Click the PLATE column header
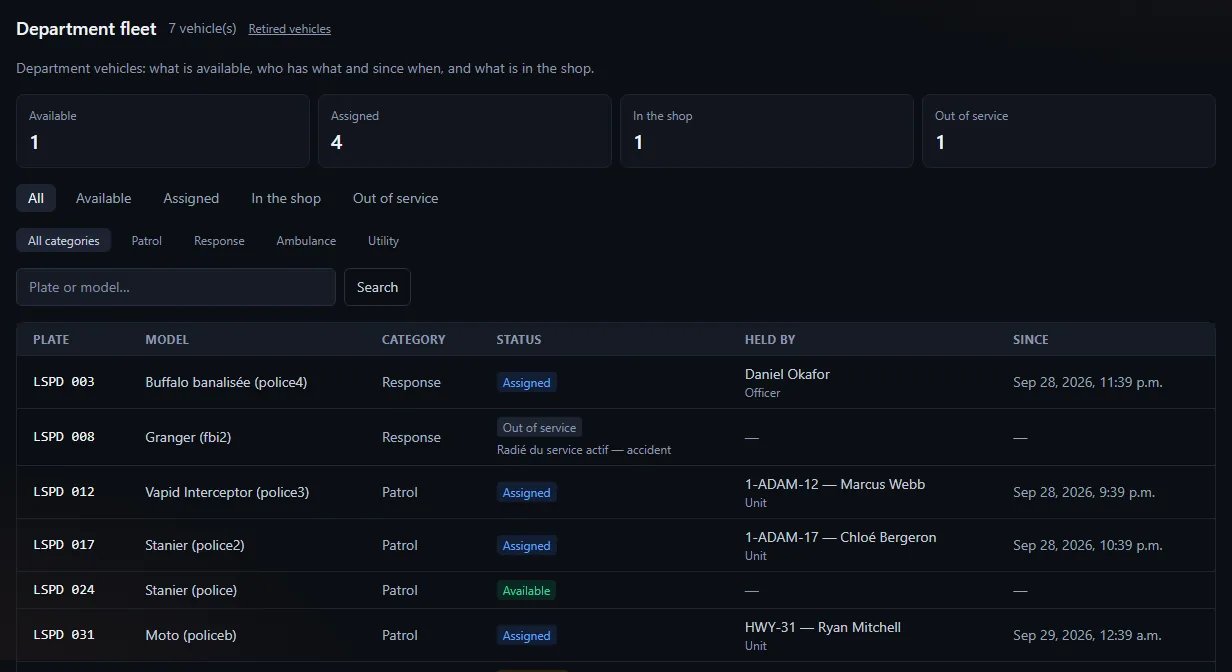Viewport: 1232px width, 672px height. click(x=51, y=340)
